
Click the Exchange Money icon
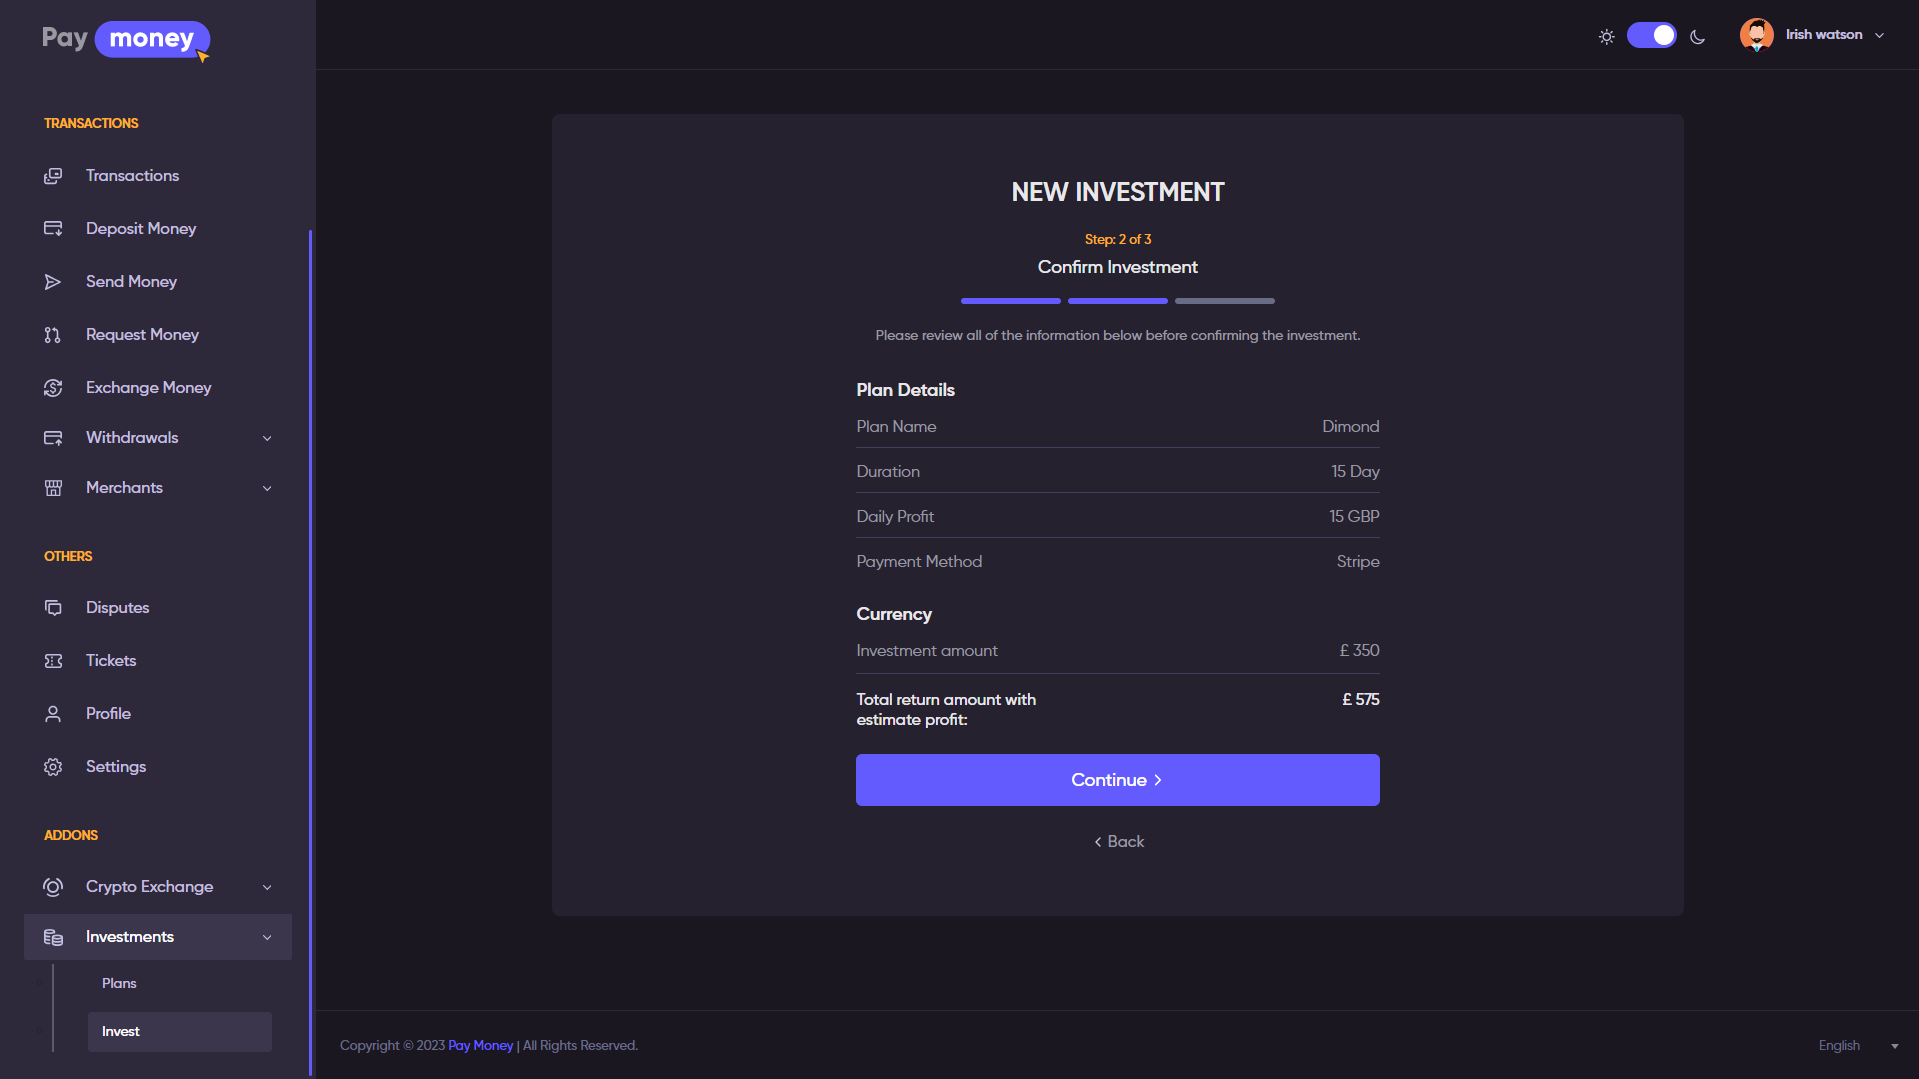coord(53,388)
